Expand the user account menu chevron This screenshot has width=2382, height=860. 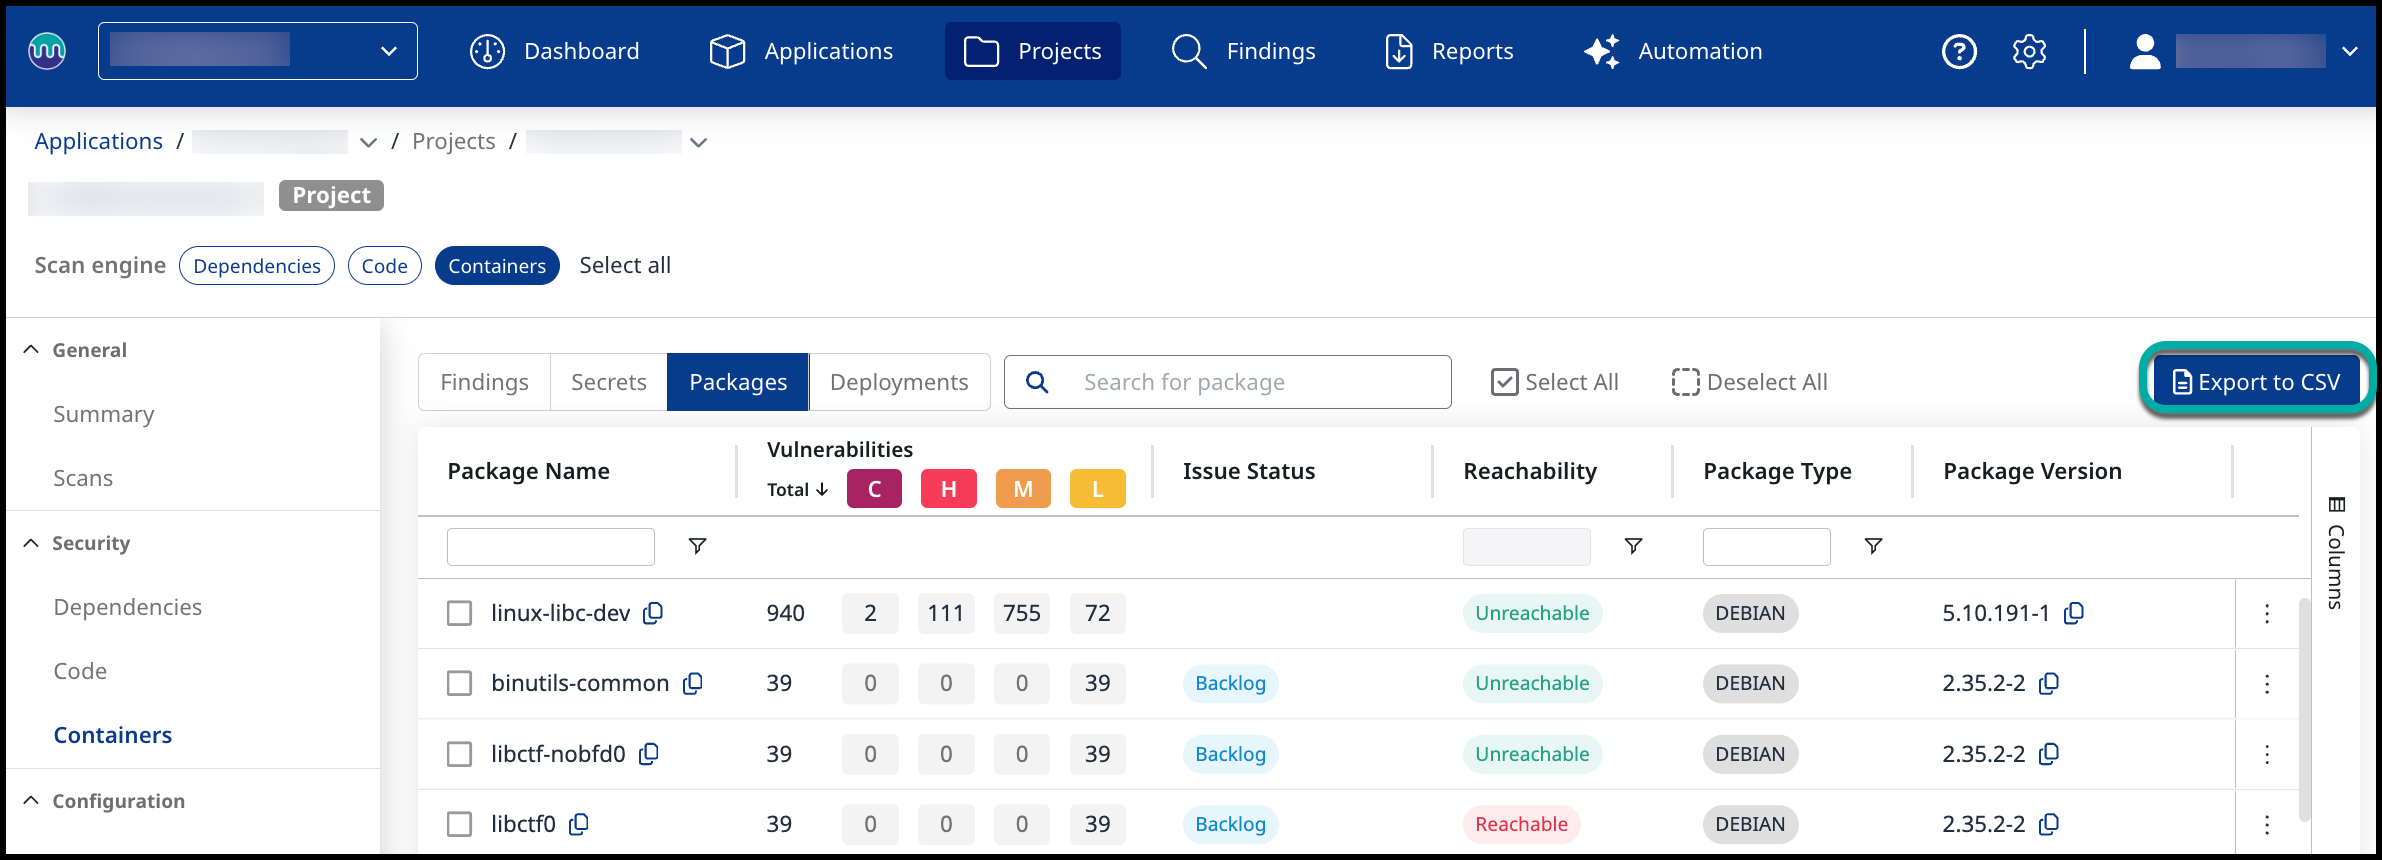pyautogui.click(x=2349, y=51)
